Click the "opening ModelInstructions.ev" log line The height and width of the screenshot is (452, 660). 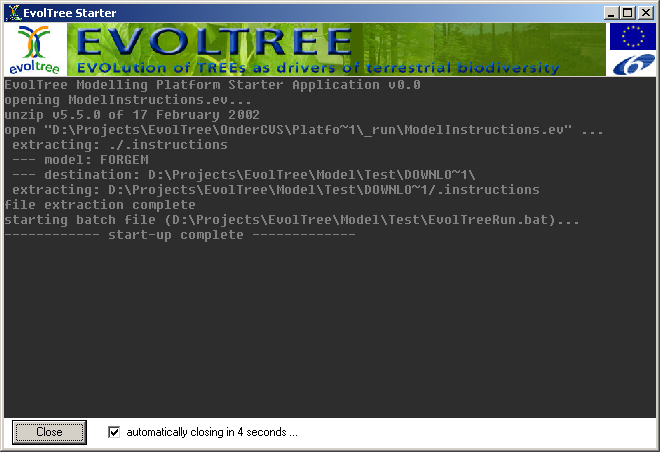point(128,100)
